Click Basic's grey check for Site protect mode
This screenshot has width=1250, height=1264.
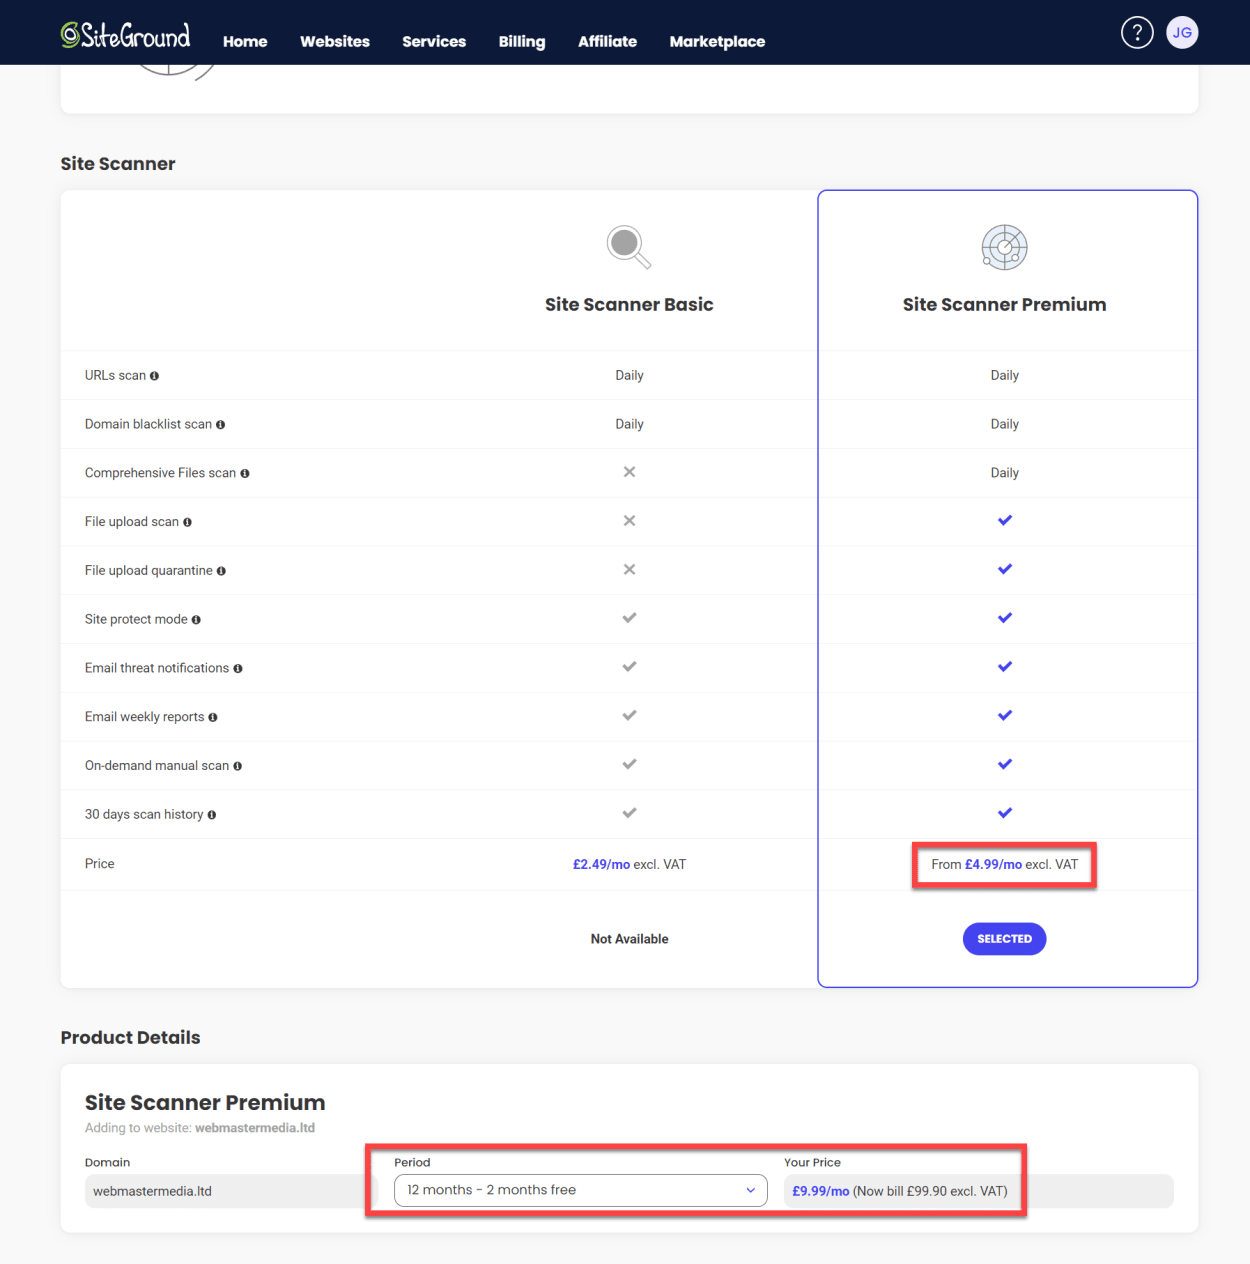point(629,618)
